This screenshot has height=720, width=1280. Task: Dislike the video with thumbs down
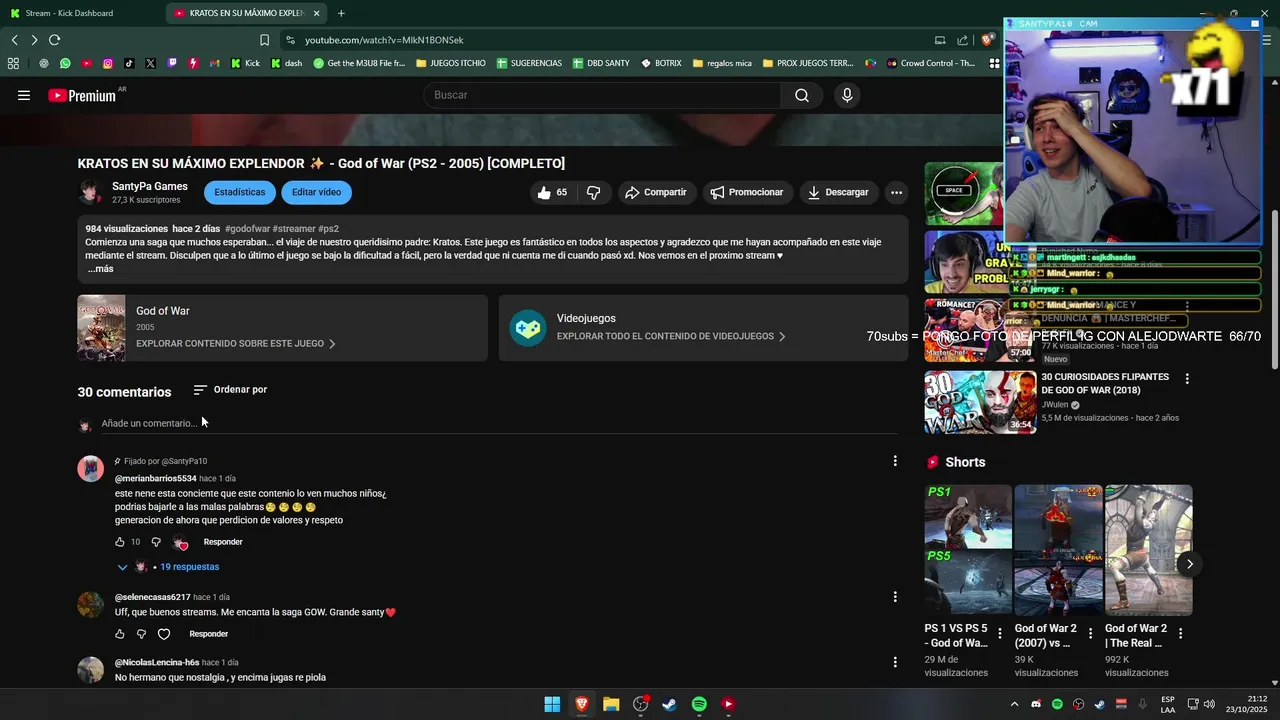pos(593,192)
